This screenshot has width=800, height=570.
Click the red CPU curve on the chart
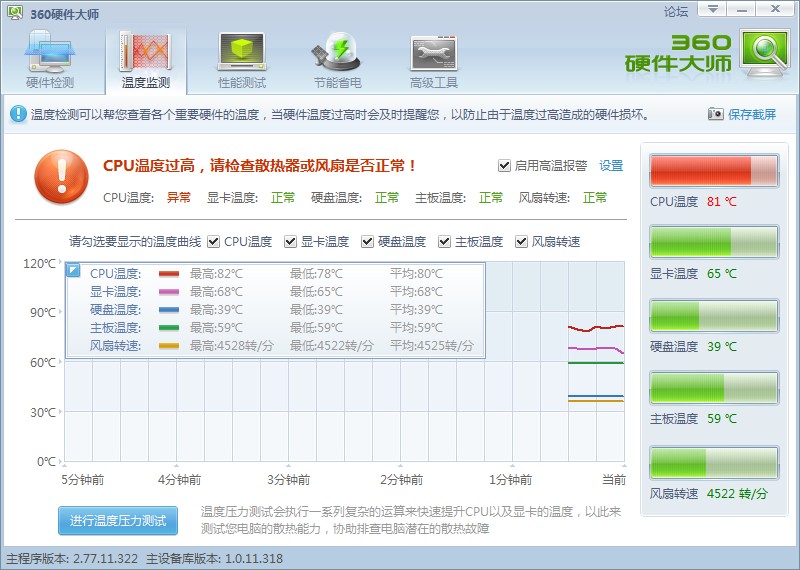pyautogui.click(x=595, y=328)
